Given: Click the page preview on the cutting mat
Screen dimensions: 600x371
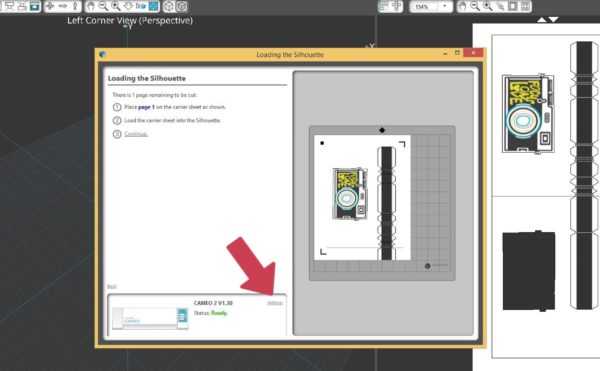Looking at the screenshot, I should [x=362, y=197].
